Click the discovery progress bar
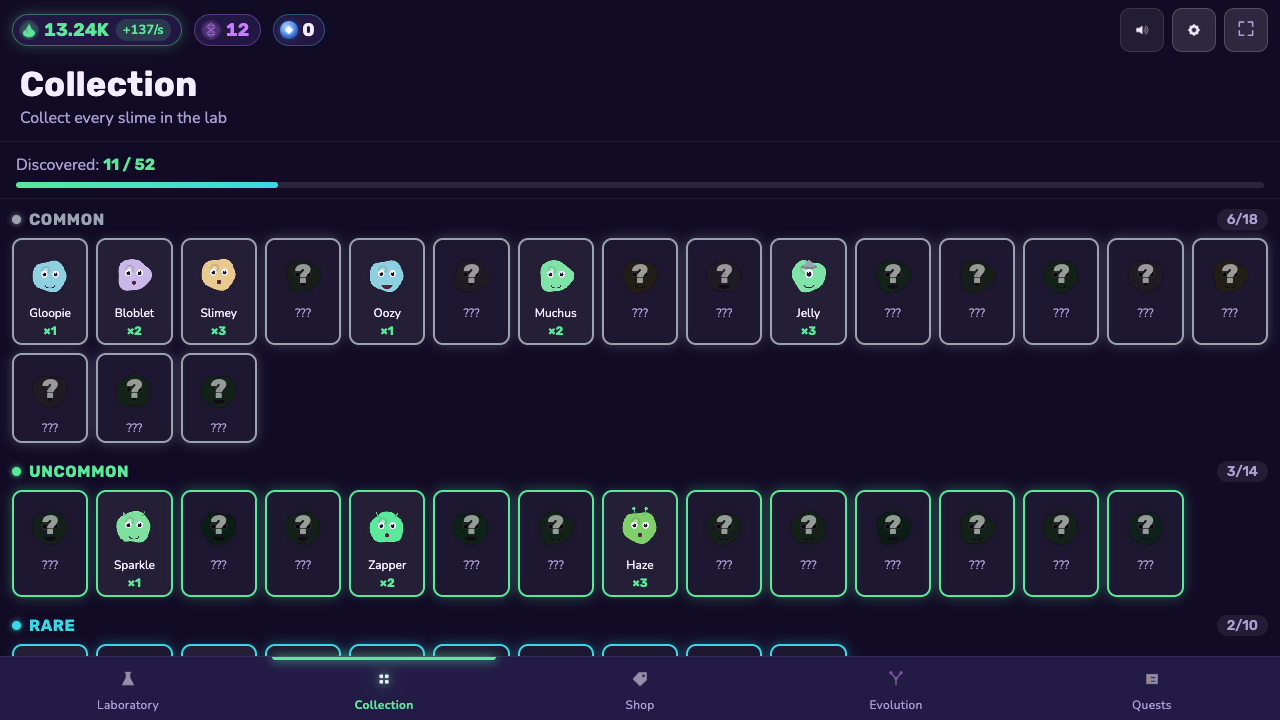1280x720 pixels. [640, 185]
